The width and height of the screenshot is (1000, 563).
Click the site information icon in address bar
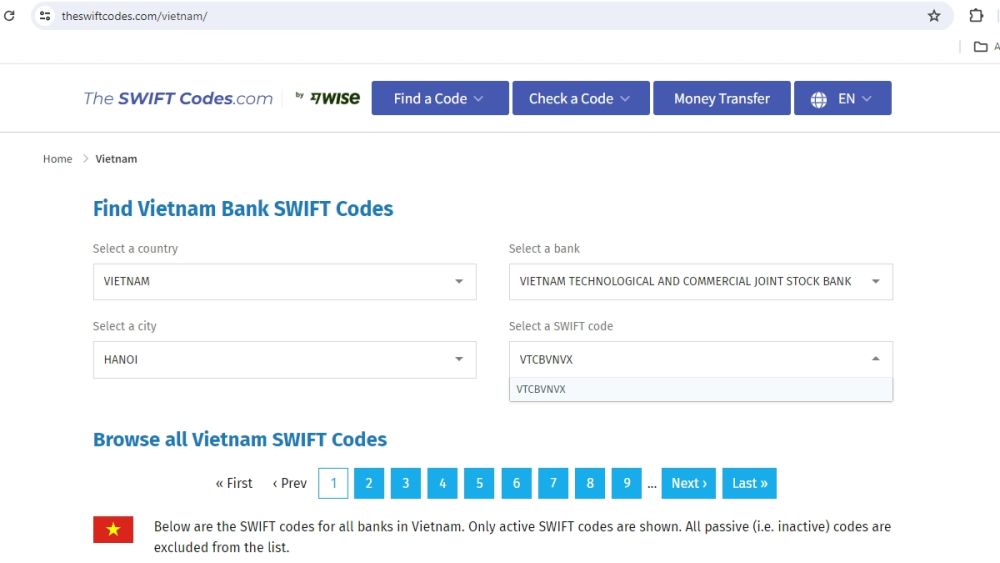point(45,16)
